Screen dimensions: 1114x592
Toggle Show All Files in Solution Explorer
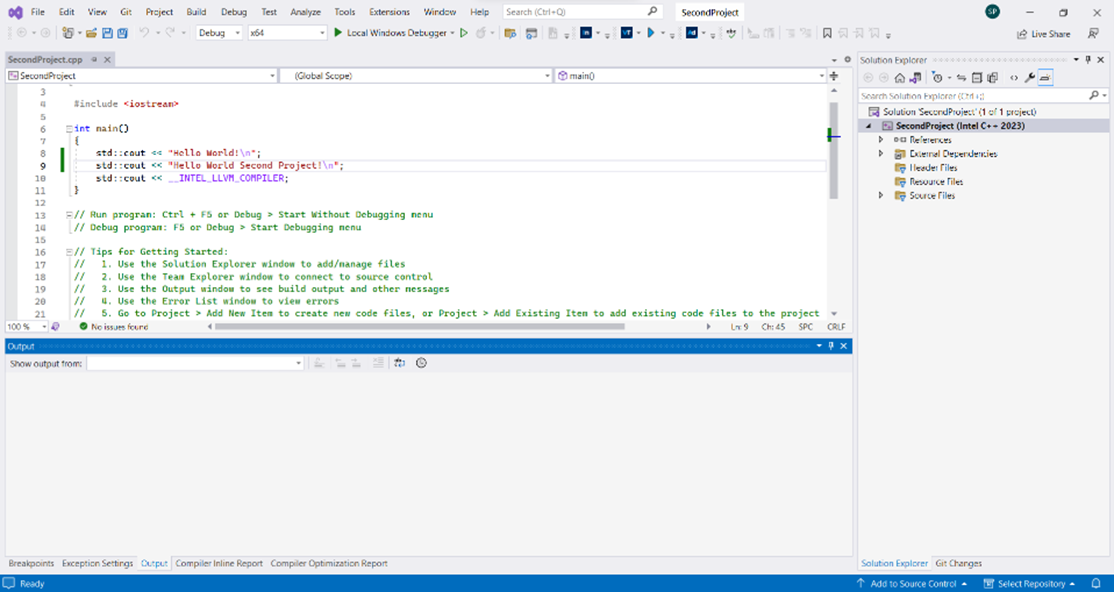[x=992, y=77]
